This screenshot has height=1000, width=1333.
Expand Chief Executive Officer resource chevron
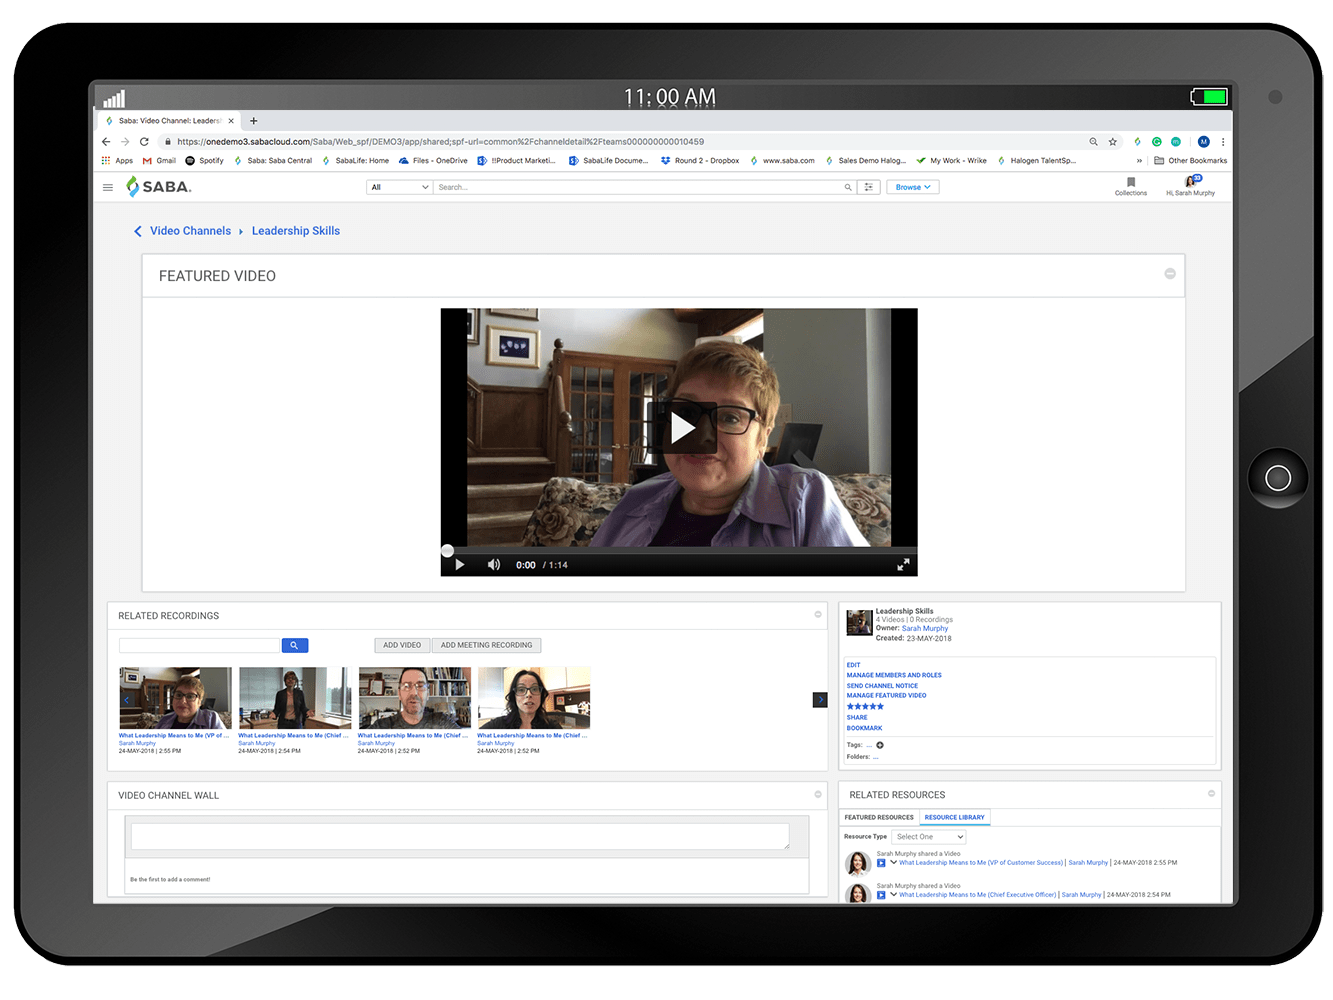893,894
